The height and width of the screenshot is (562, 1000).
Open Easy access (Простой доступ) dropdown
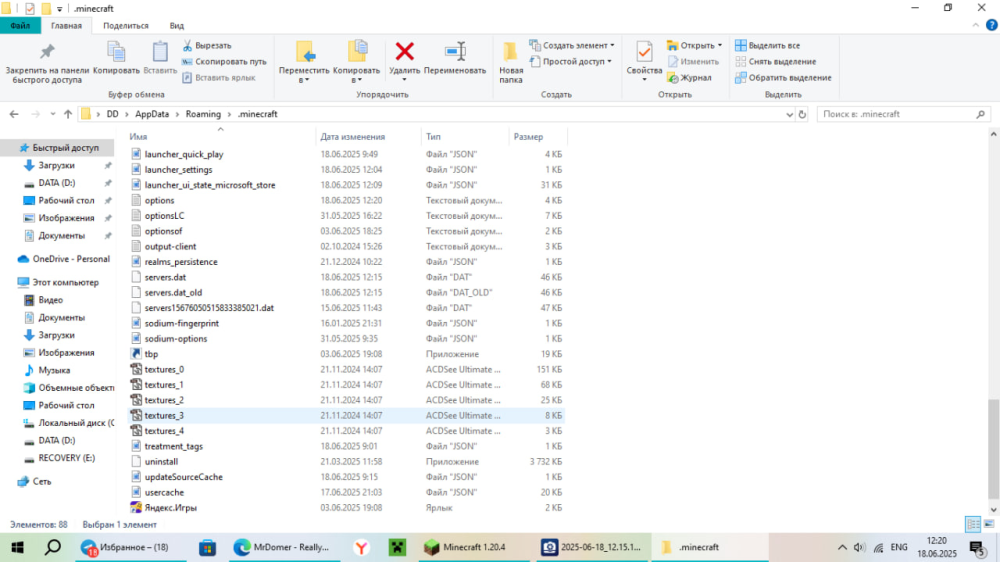571,62
